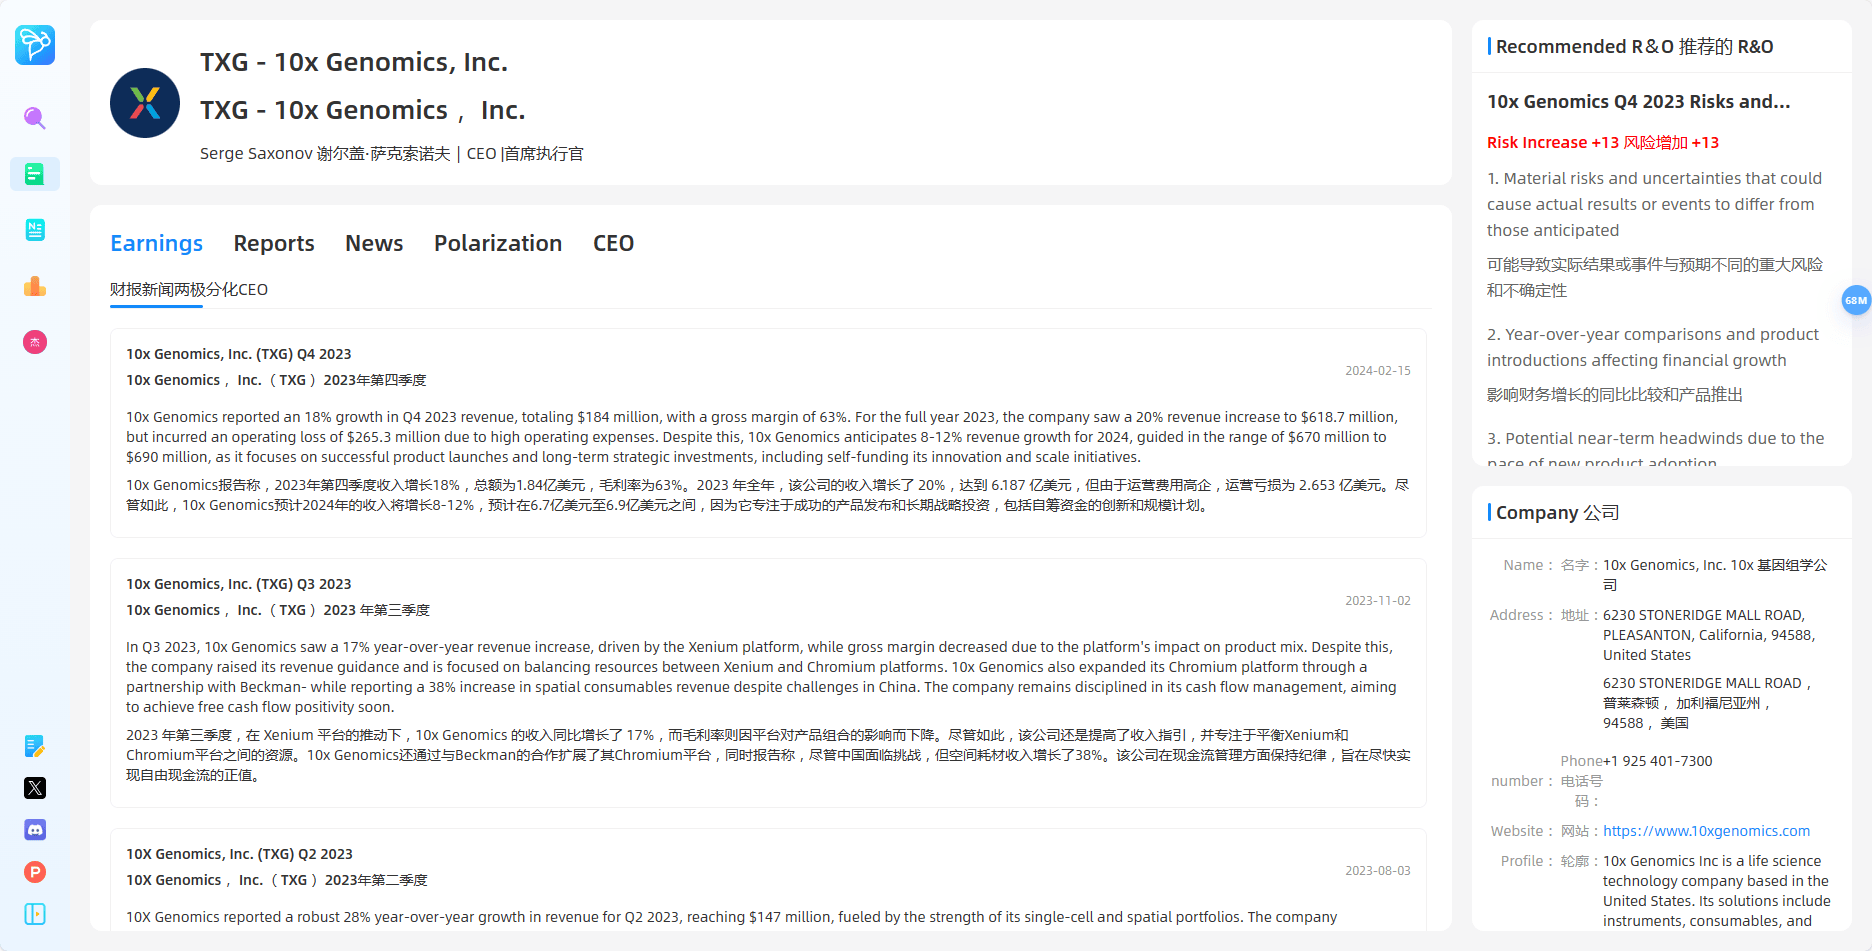
Task: Click the bee logo icon in sidebar
Action: tap(35, 45)
